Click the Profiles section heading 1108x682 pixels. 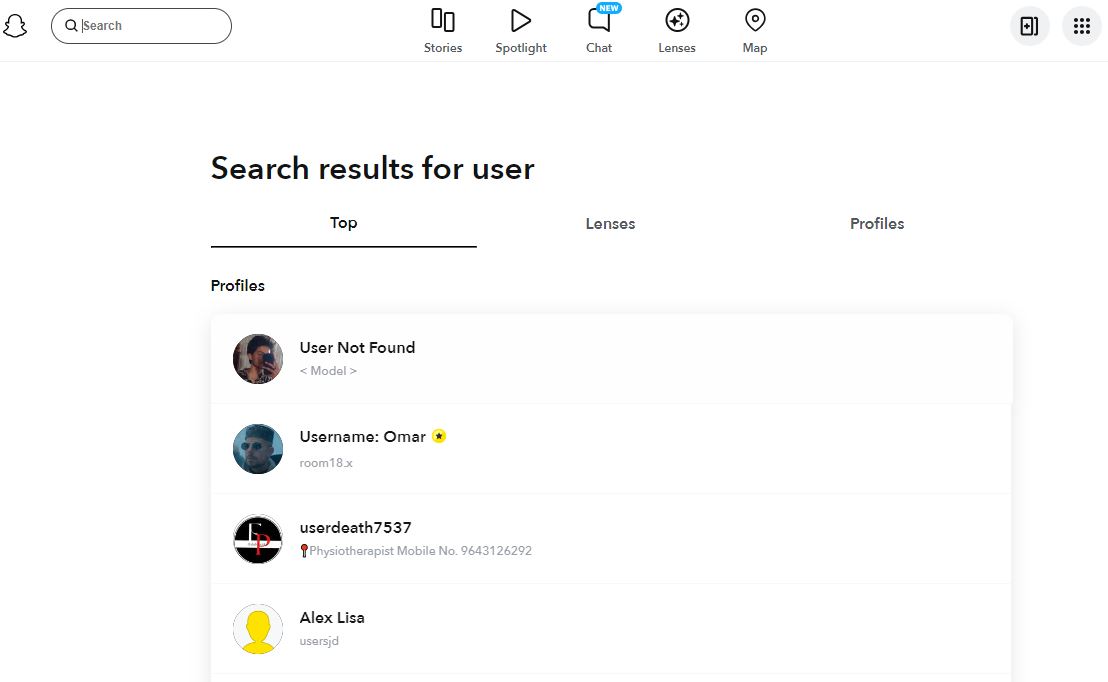(x=237, y=286)
